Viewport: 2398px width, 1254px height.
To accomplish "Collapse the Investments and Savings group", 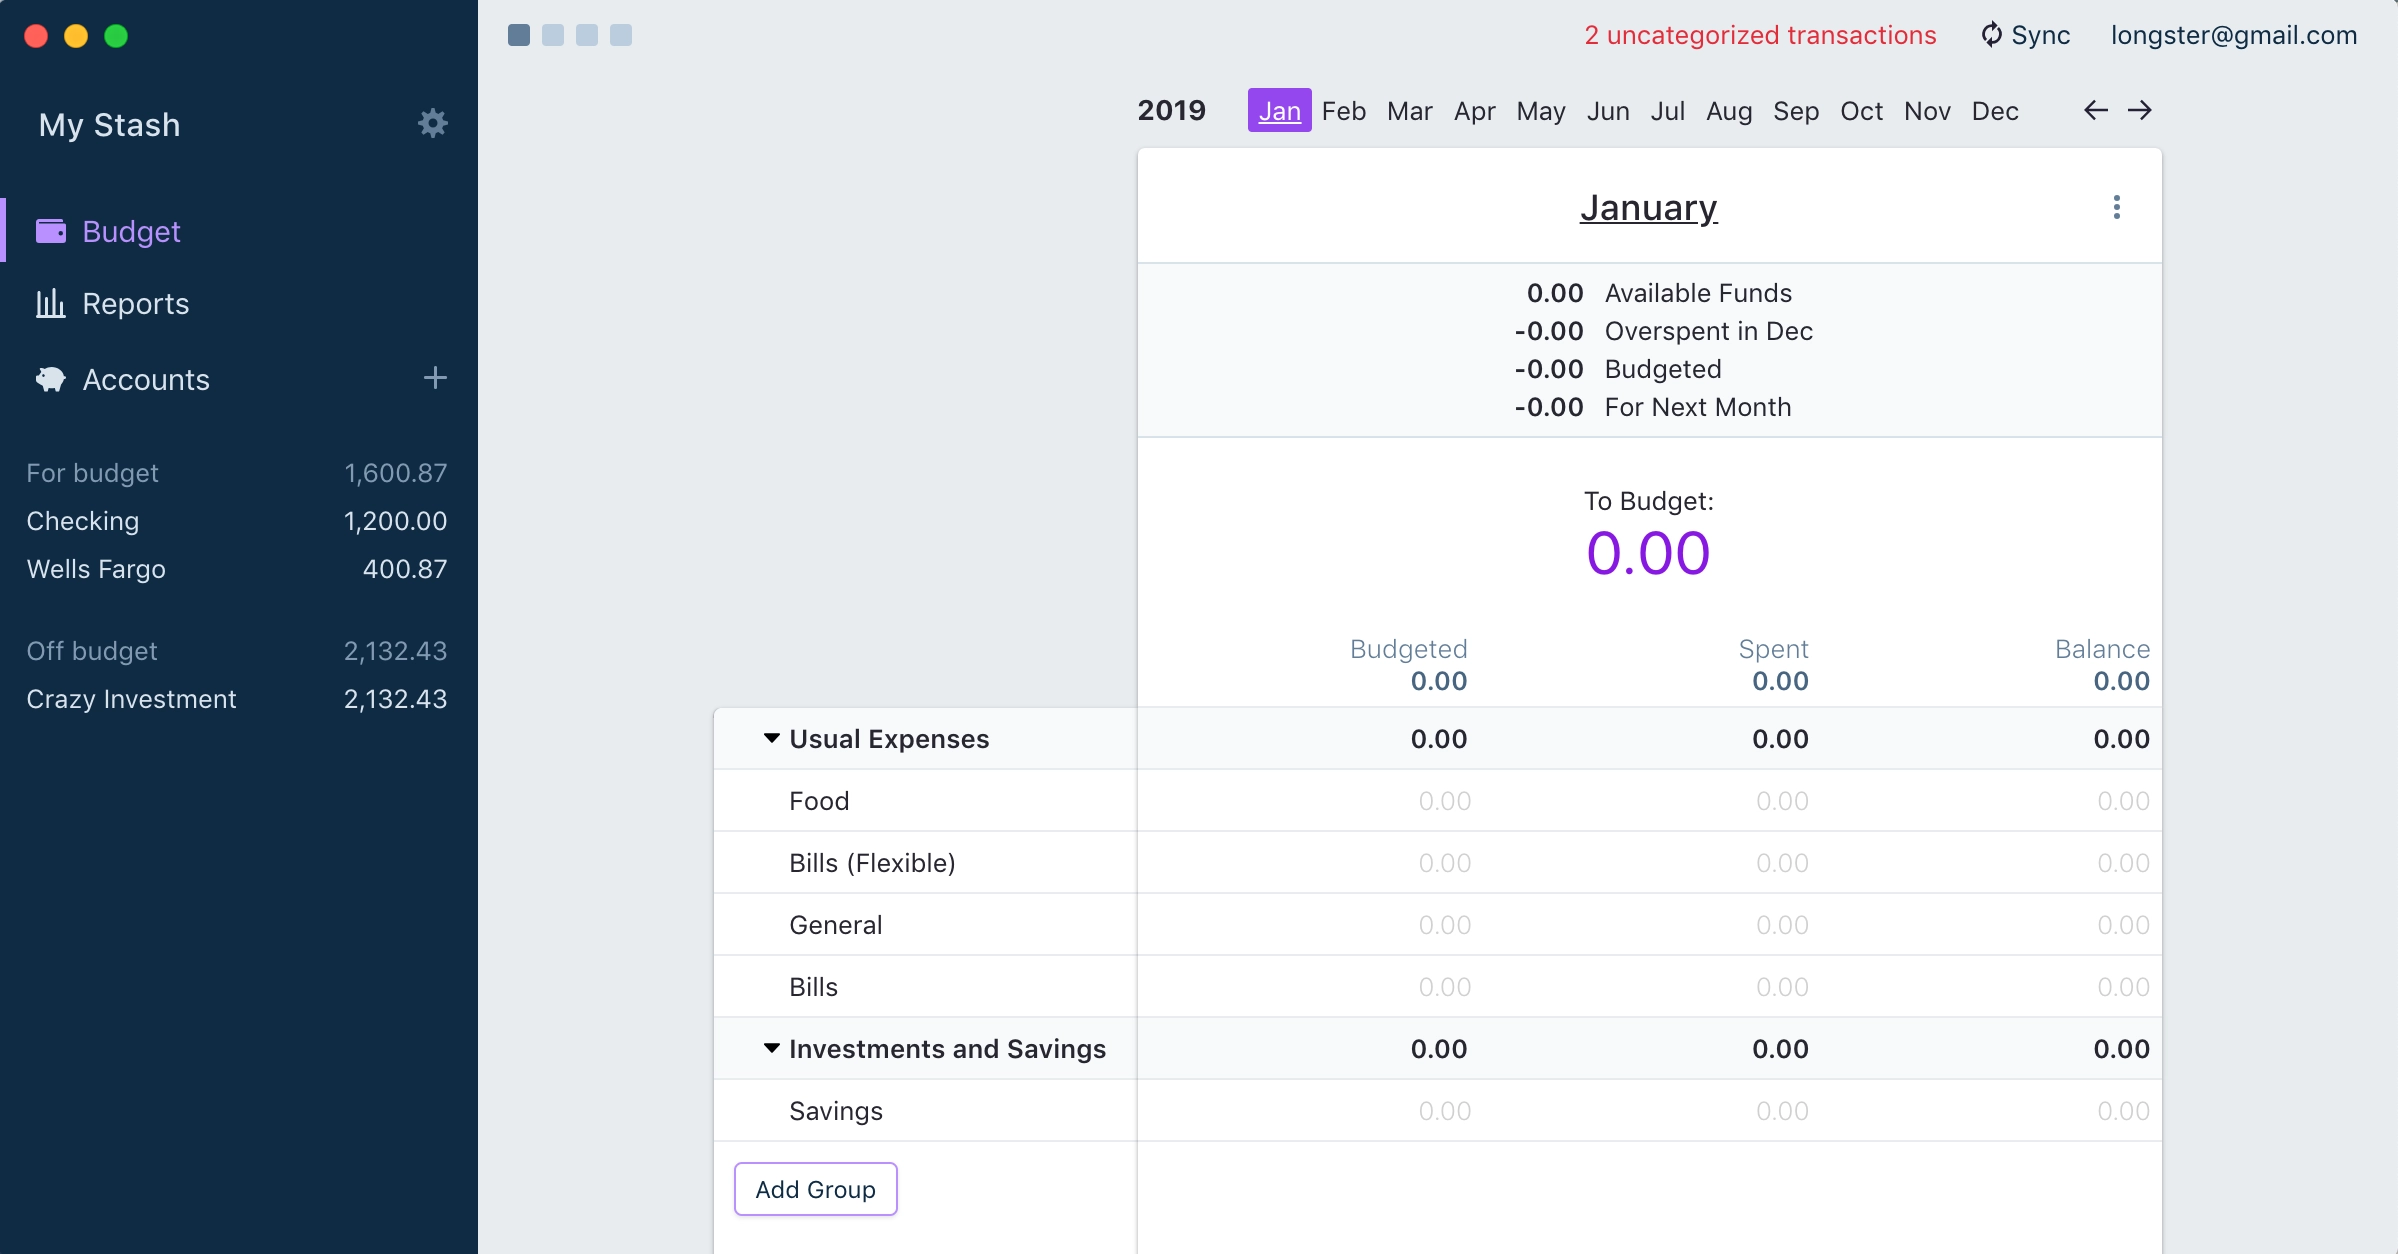I will pyautogui.click(x=772, y=1048).
